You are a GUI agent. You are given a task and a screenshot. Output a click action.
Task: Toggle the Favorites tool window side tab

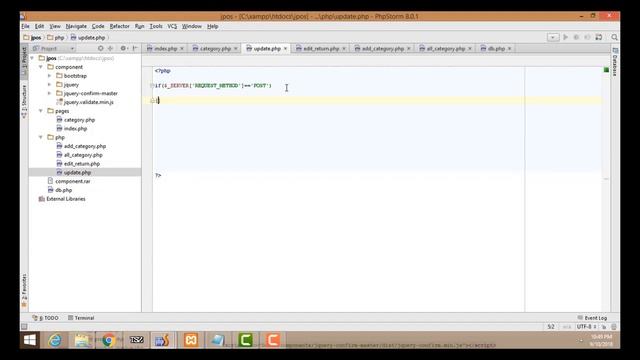[x=24, y=291]
